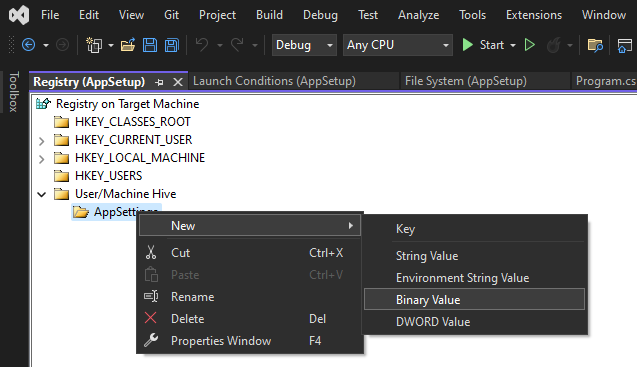
Task: Select Rename in the context menu
Action: (x=193, y=297)
